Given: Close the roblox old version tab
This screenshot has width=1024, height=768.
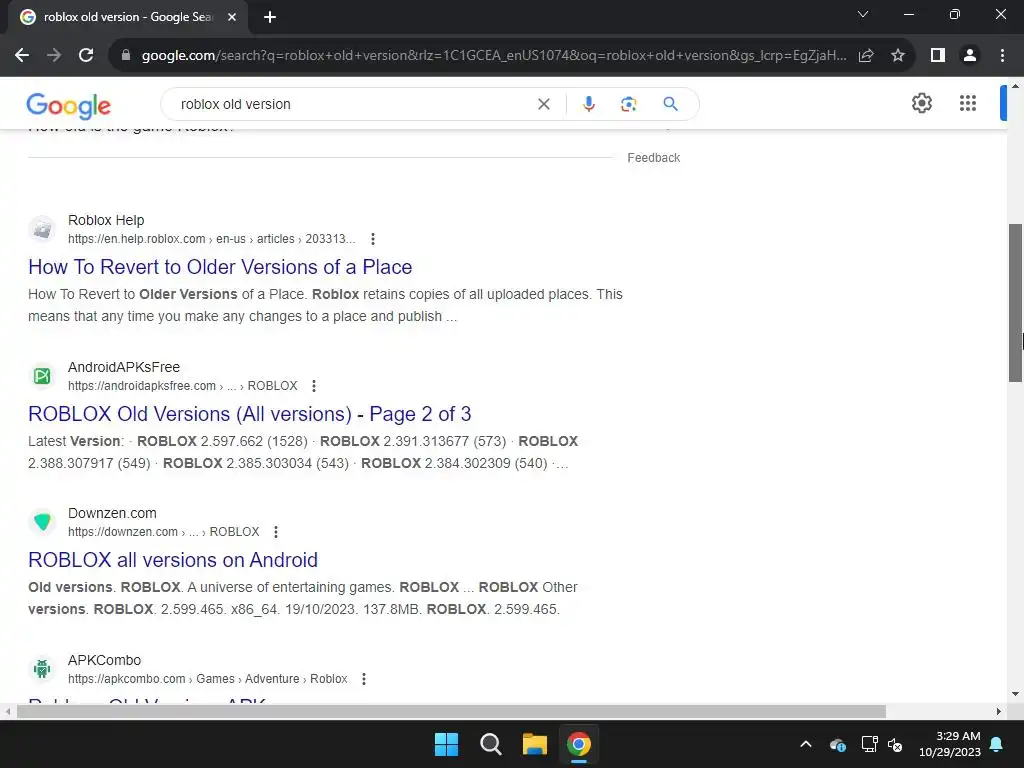Looking at the screenshot, I should coord(232,17).
